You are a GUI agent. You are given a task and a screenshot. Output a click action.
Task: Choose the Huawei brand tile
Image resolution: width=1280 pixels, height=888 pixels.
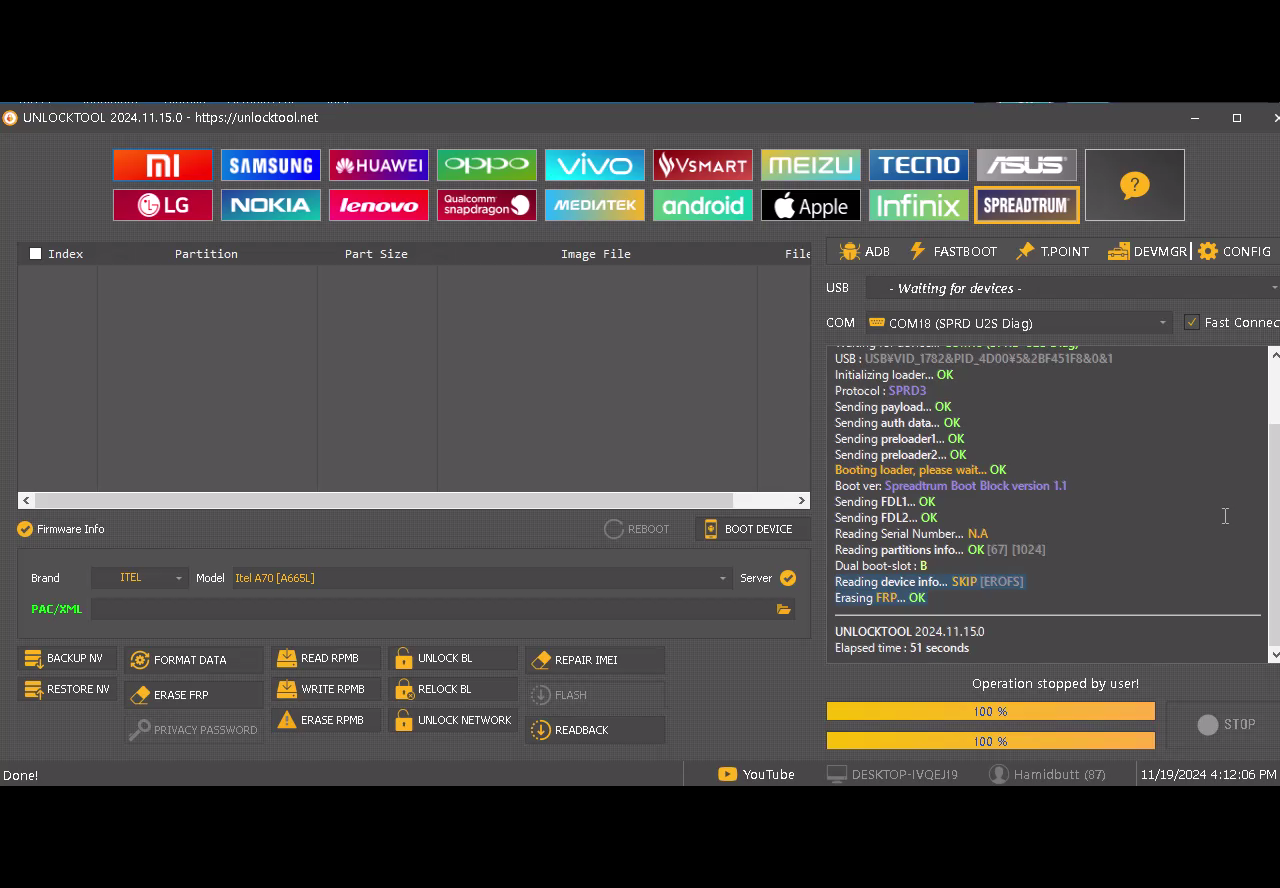tap(378, 165)
